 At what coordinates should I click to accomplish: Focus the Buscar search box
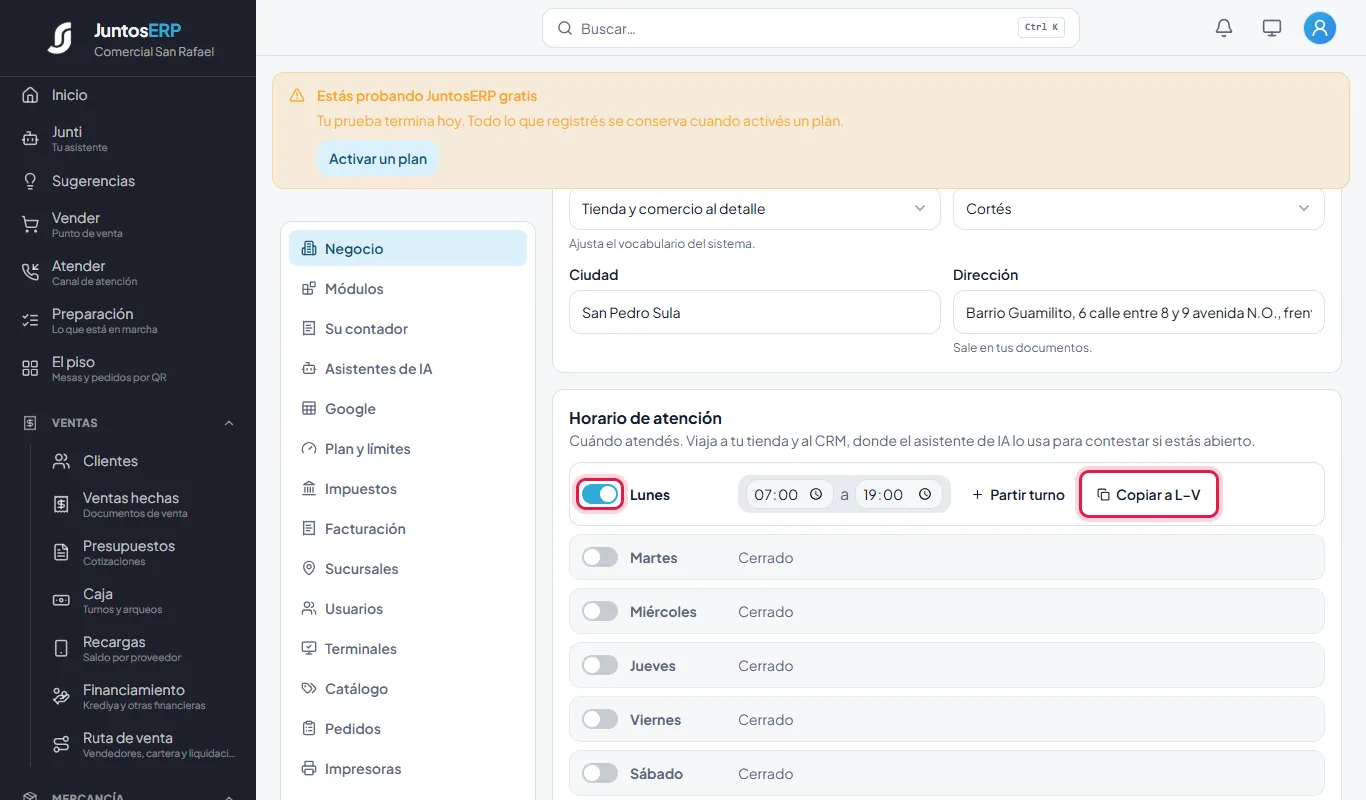pyautogui.click(x=810, y=28)
